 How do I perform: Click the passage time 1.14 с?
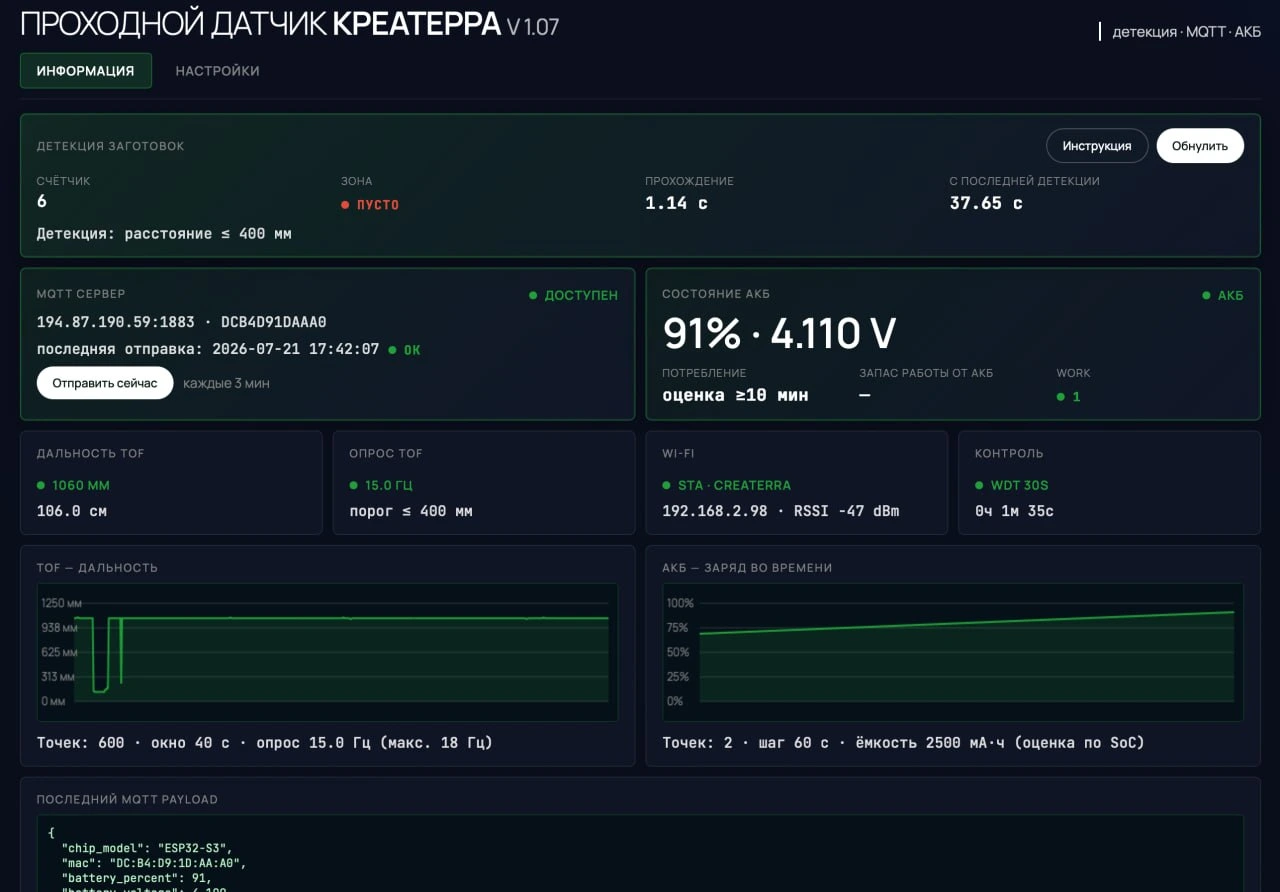[676, 203]
